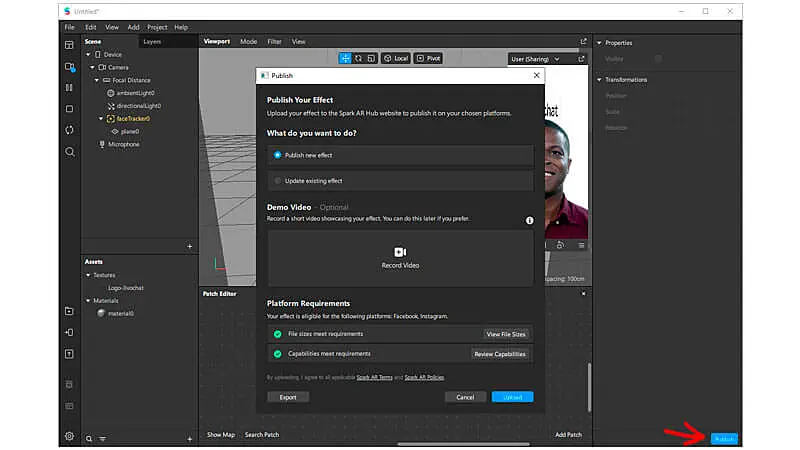Collapse the faceTracker0 tree node
Viewport: 800px width, 450px height.
[x=101, y=118]
